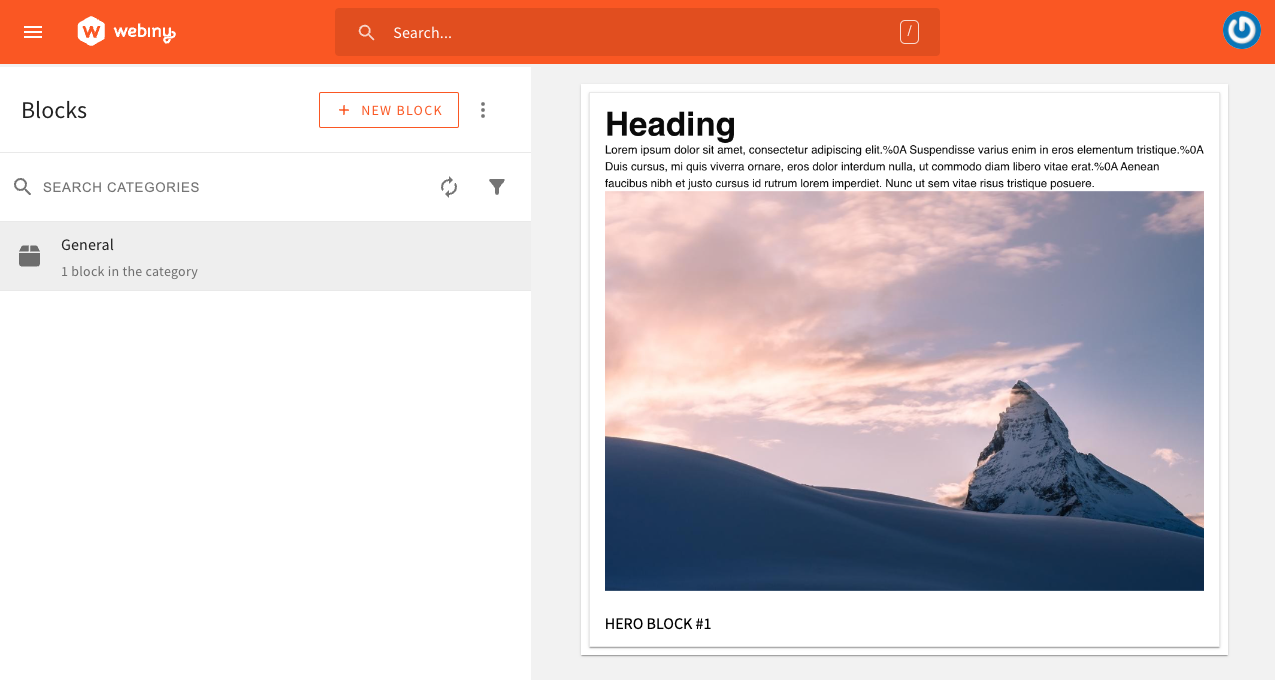
Task: Click the Heading text in the block preview
Action: tap(670, 124)
